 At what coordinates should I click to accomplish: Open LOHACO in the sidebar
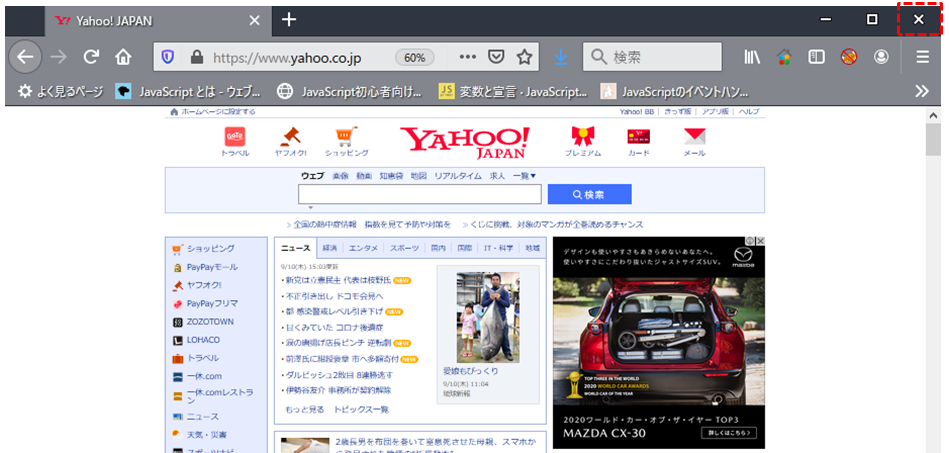click(203, 340)
